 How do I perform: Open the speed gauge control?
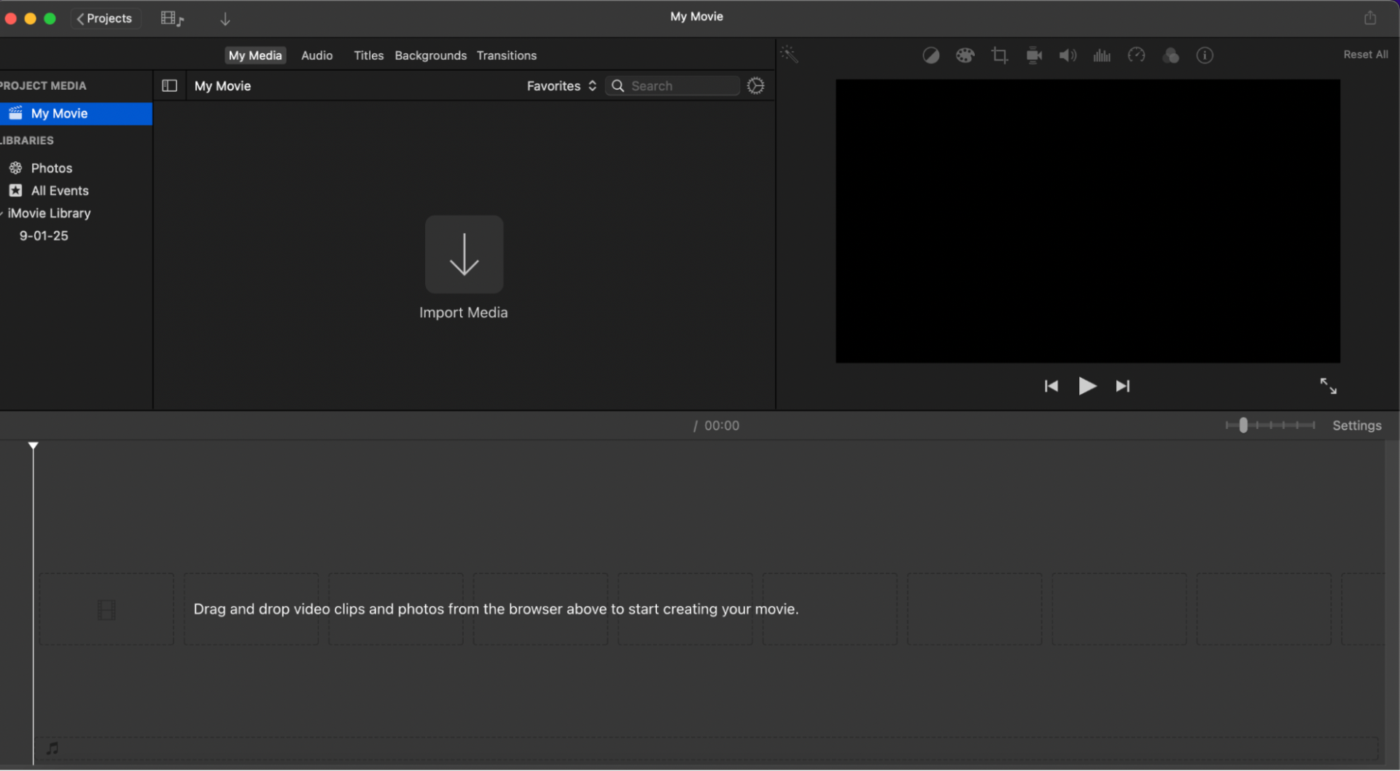pyautogui.click(x=1137, y=56)
